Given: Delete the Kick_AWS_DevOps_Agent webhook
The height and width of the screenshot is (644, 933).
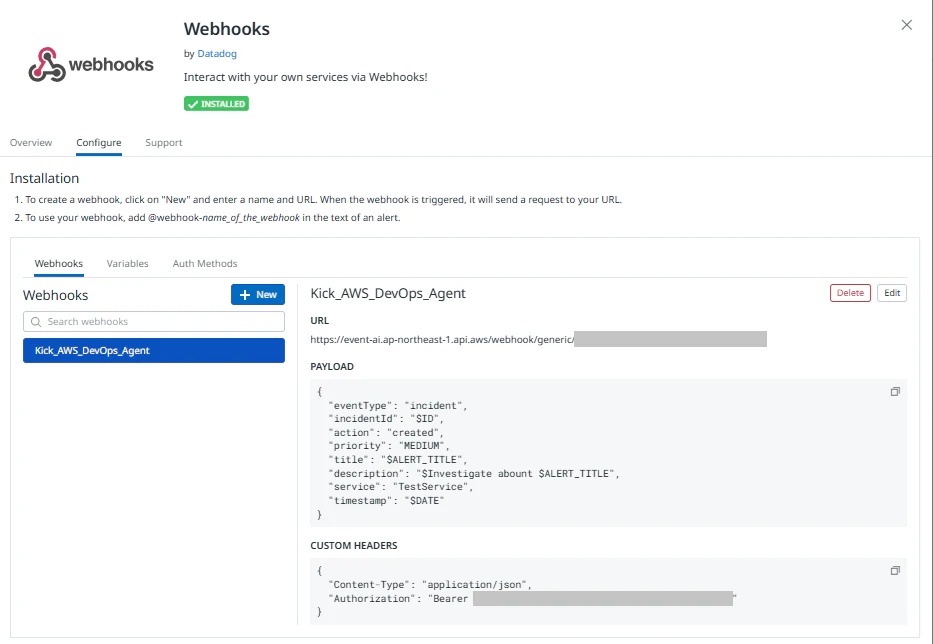Looking at the screenshot, I should [x=850, y=293].
